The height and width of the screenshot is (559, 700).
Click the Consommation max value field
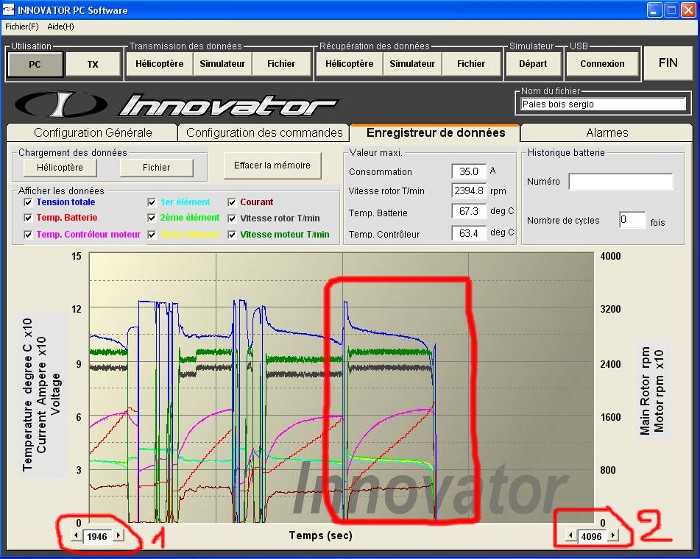[x=469, y=171]
